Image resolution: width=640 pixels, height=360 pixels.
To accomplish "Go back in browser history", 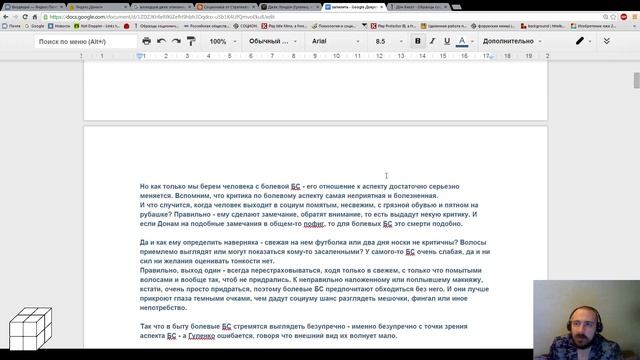I will pyautogui.click(x=6, y=17).
